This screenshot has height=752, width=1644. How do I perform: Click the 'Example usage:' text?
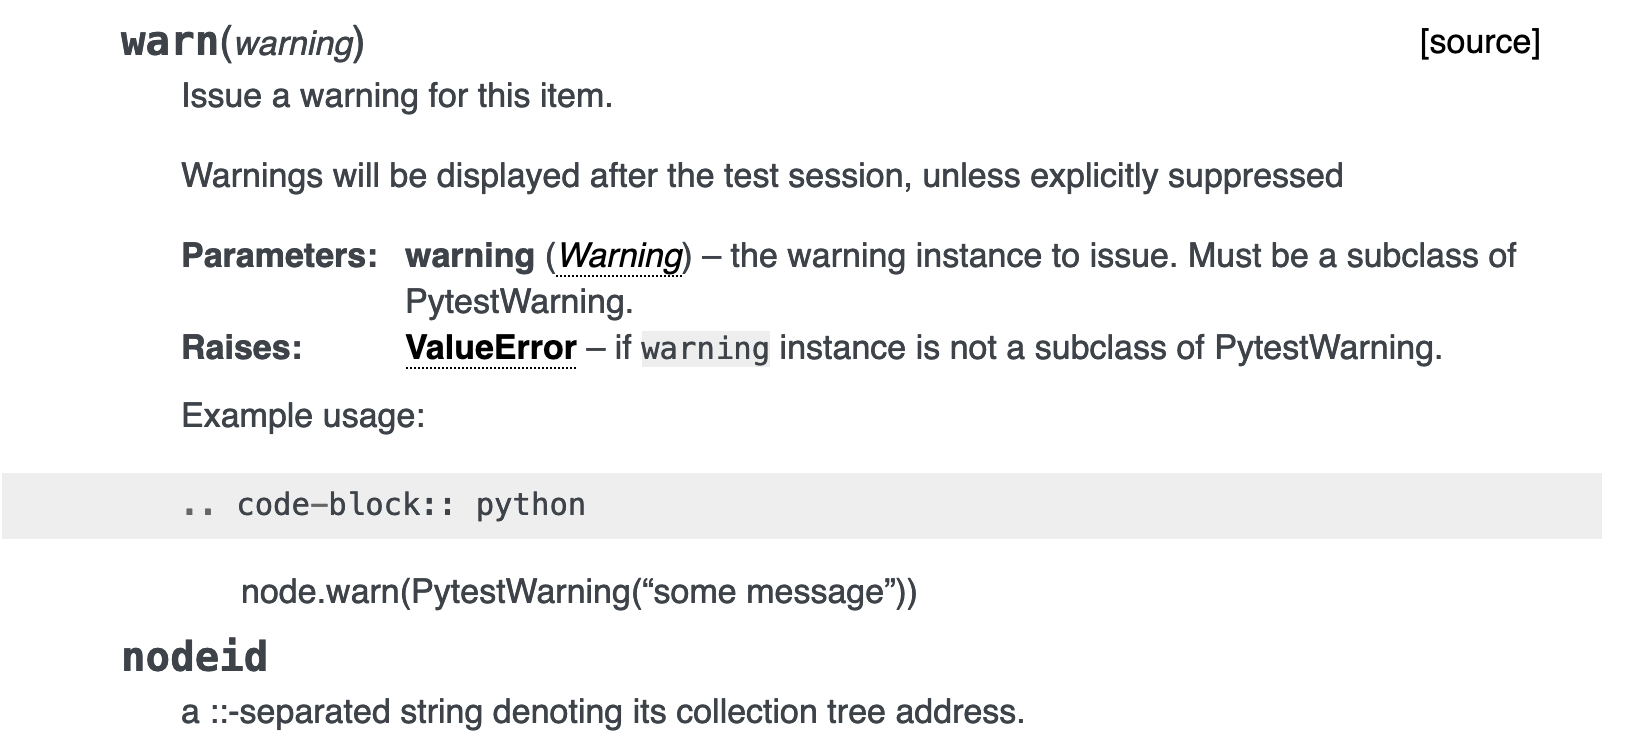pos(303,416)
